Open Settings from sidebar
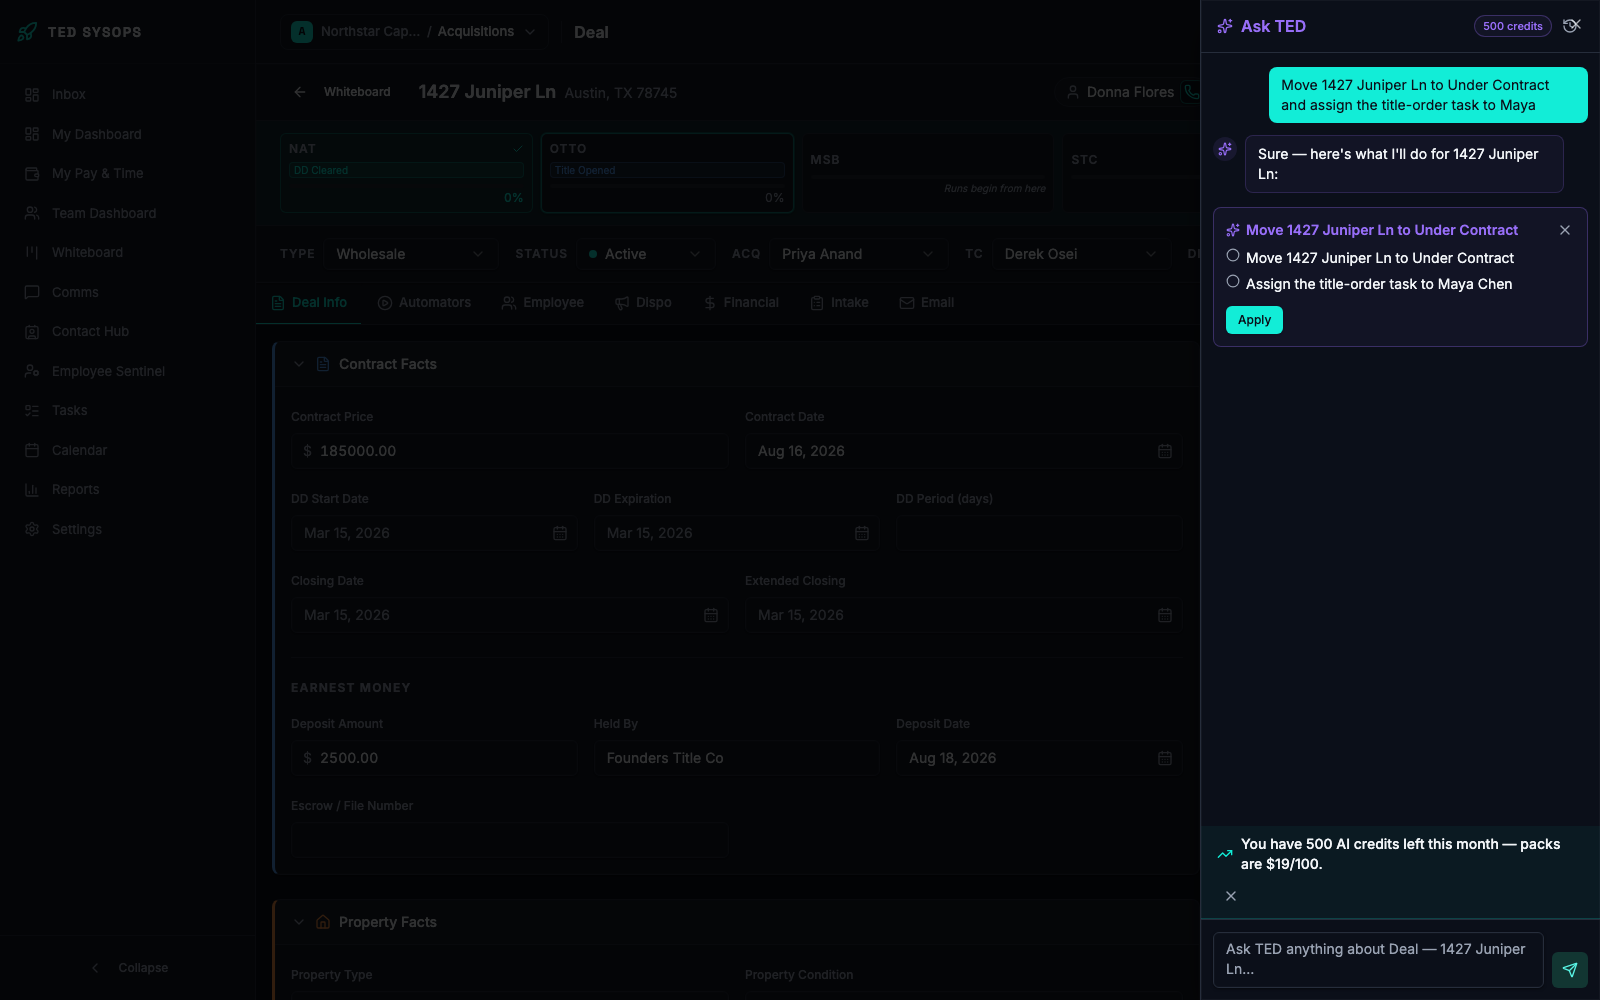 coord(127,529)
